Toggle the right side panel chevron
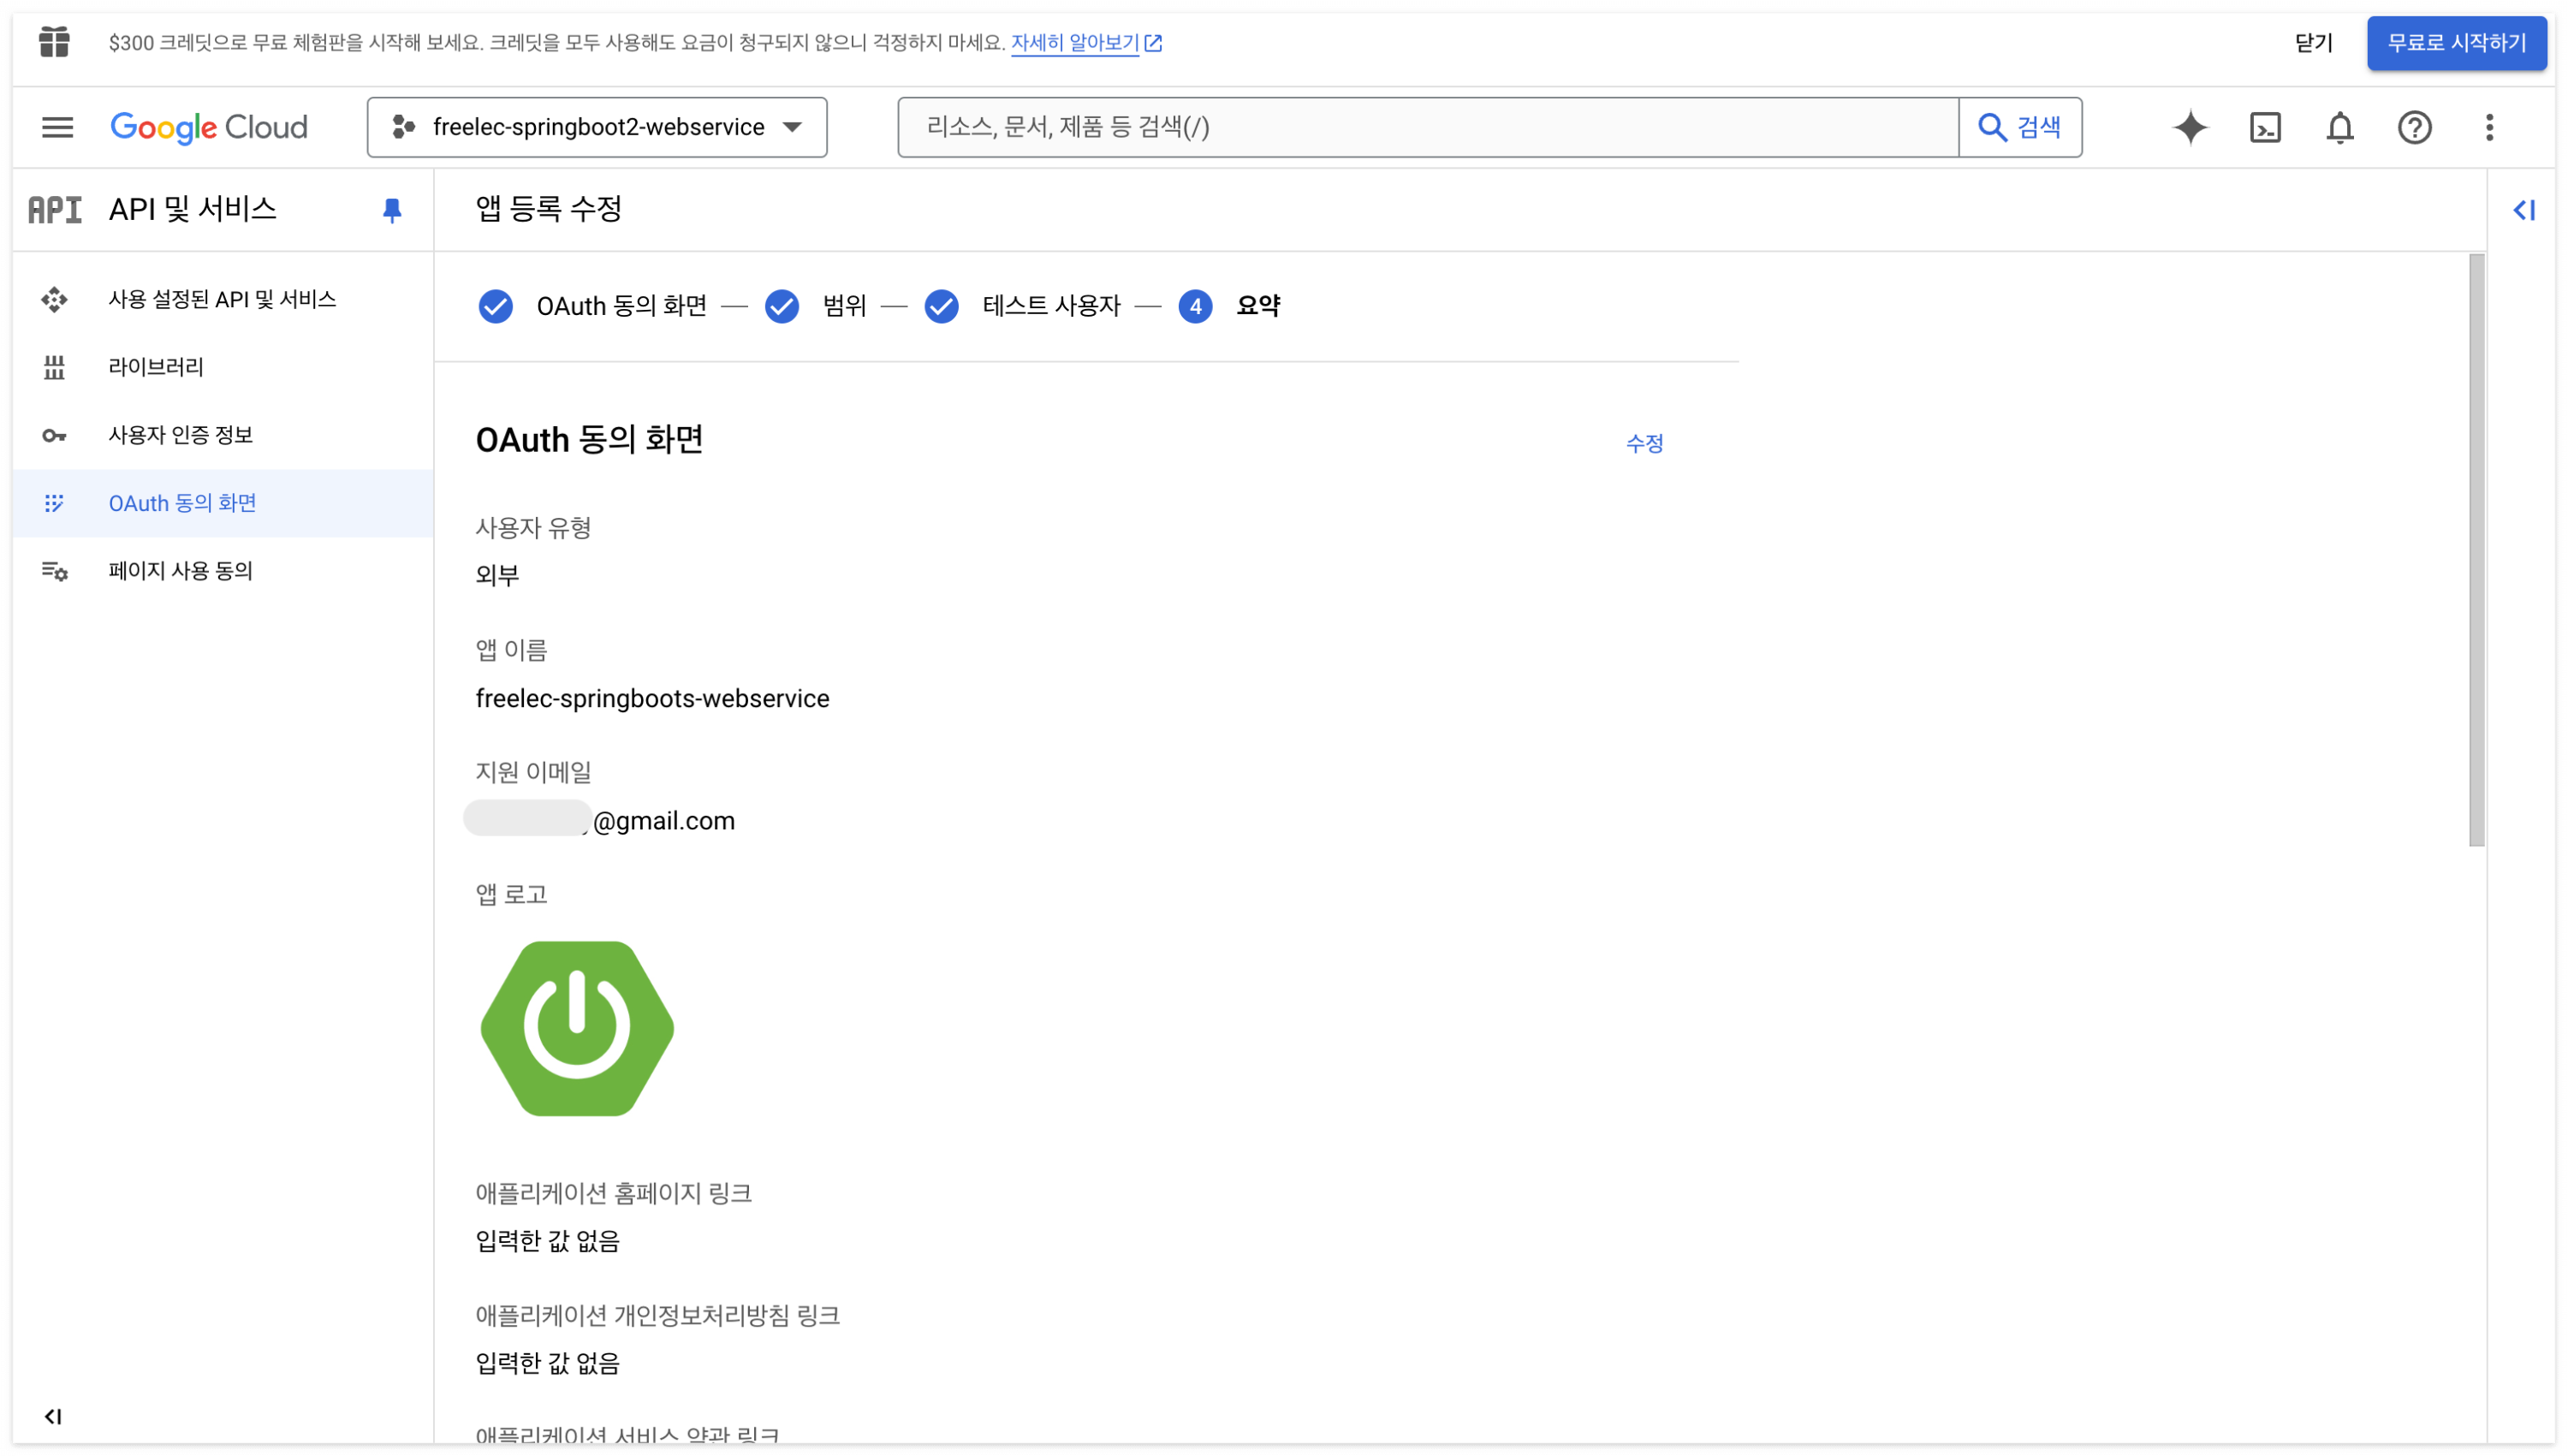 tap(2523, 210)
